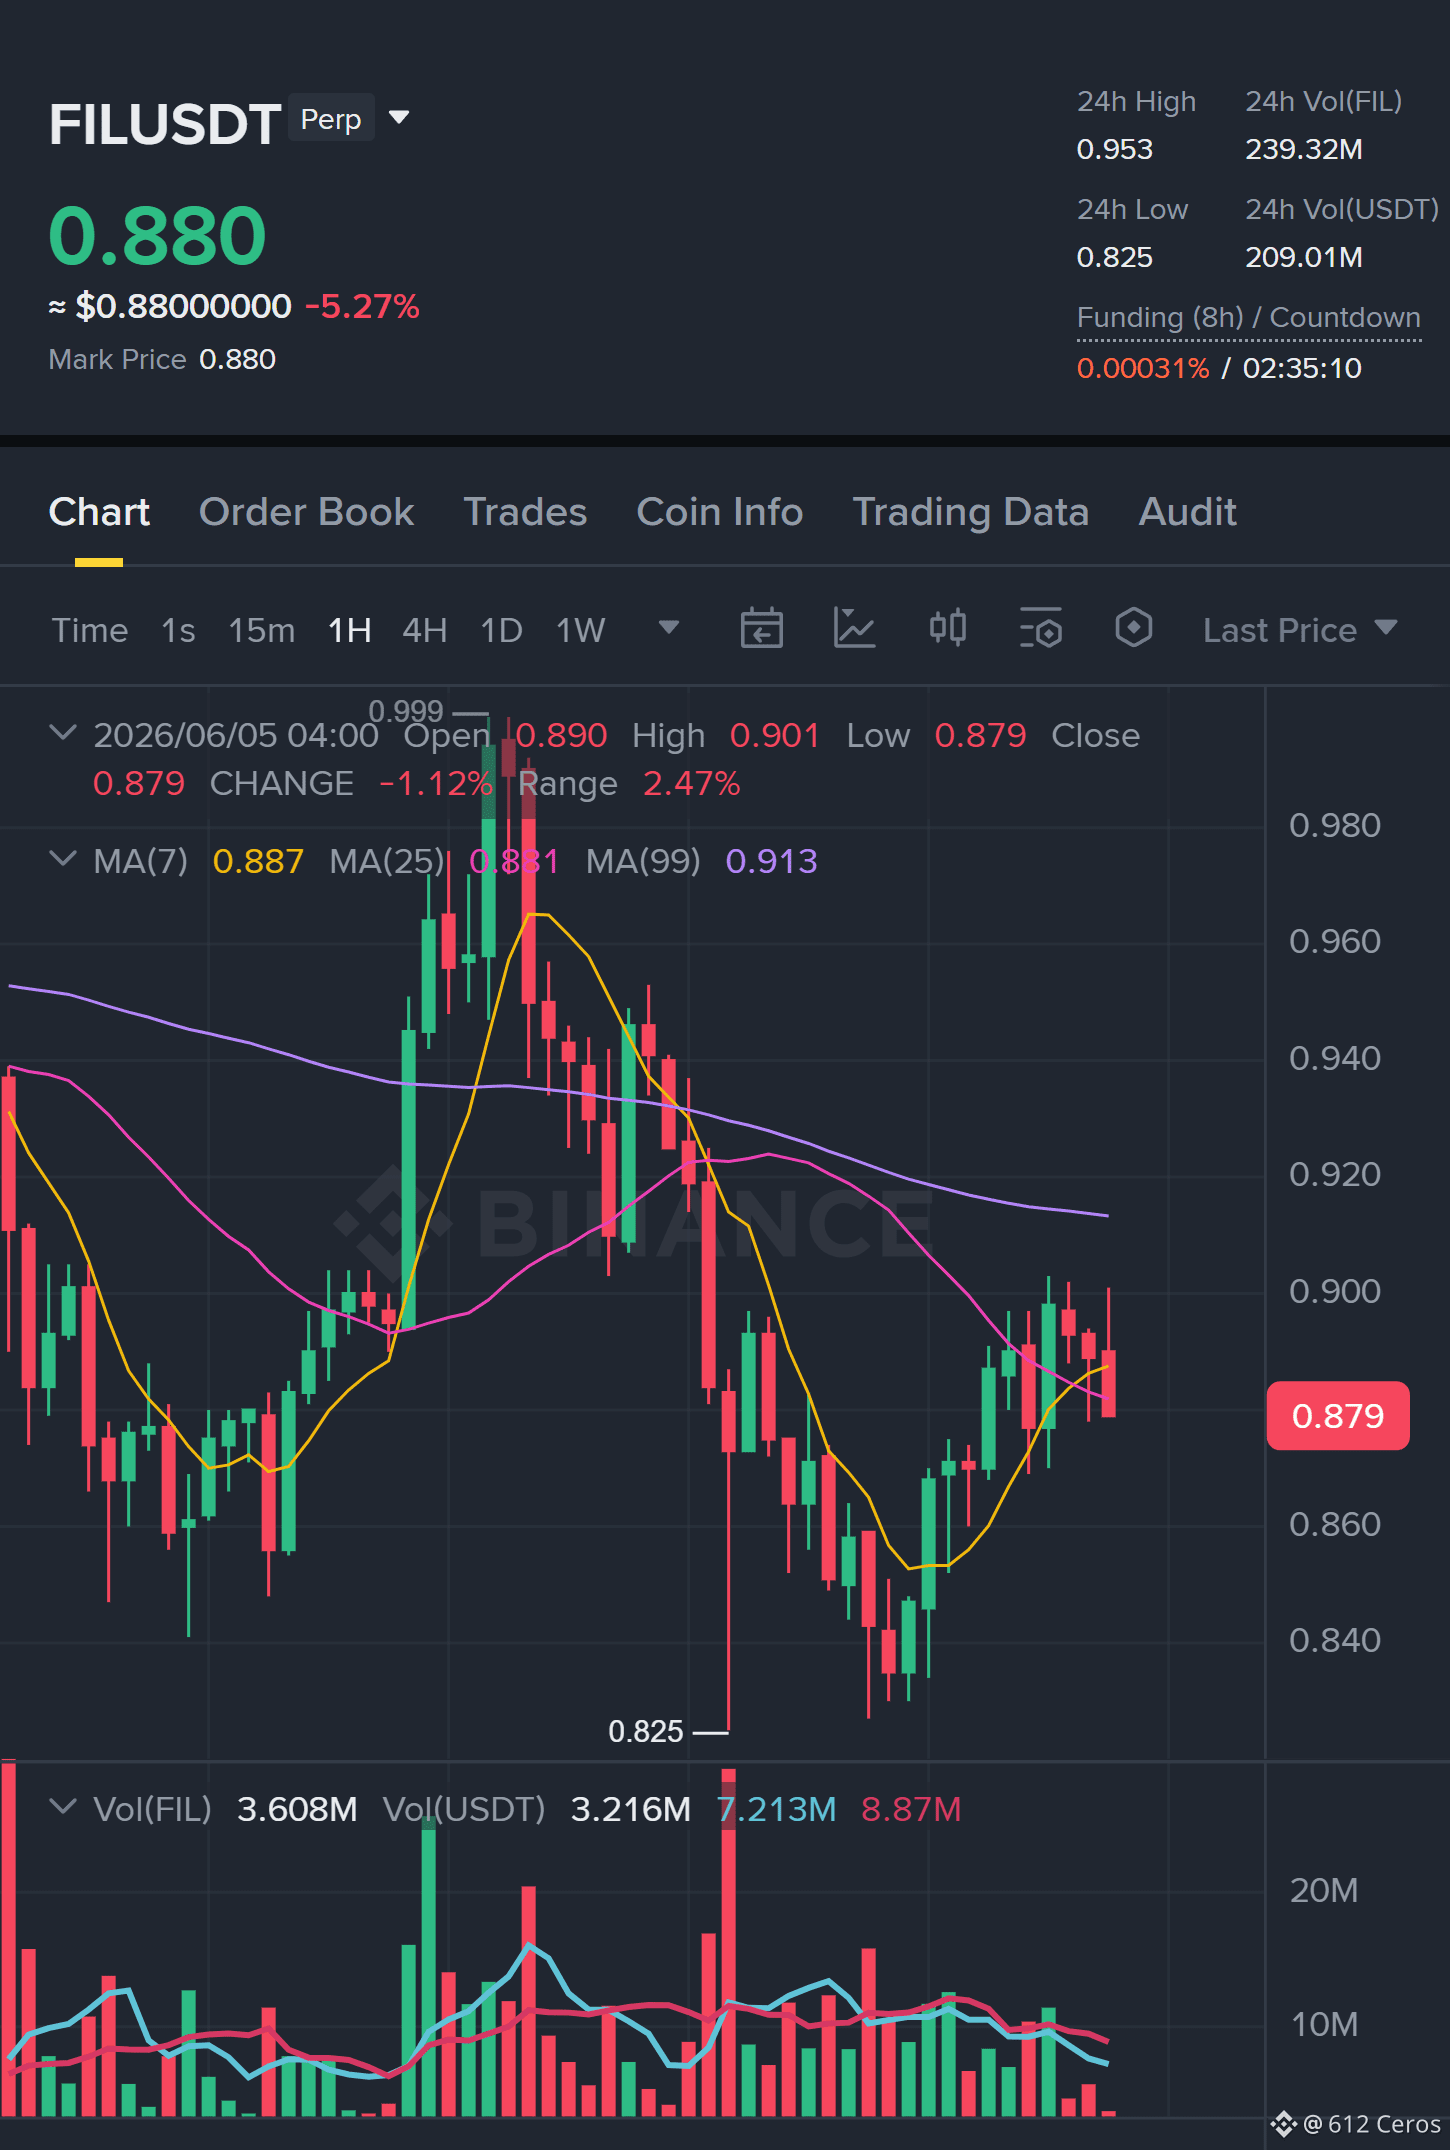This screenshot has height=2150, width=1450.
Task: Collapse the Vol(FIL) legend chevron
Action: (62, 1807)
